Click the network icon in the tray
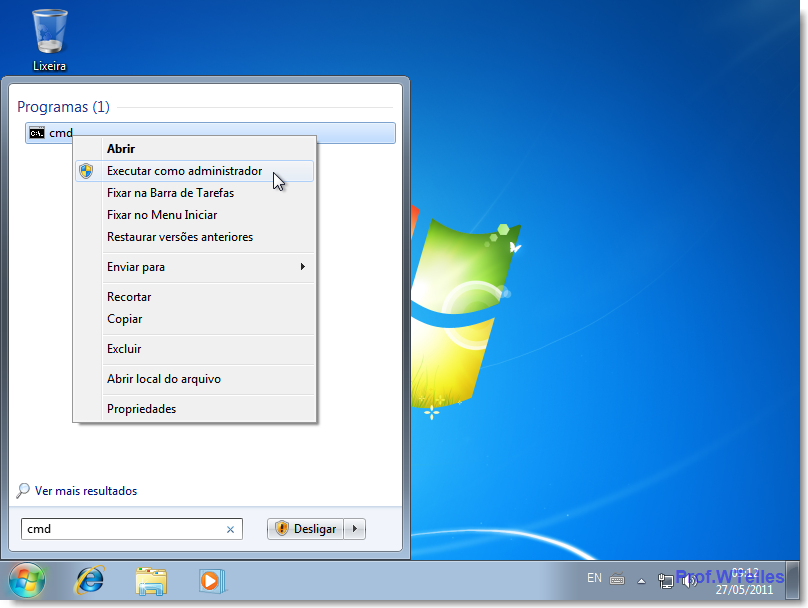This screenshot has width=808, height=608. pyautogui.click(x=665, y=581)
